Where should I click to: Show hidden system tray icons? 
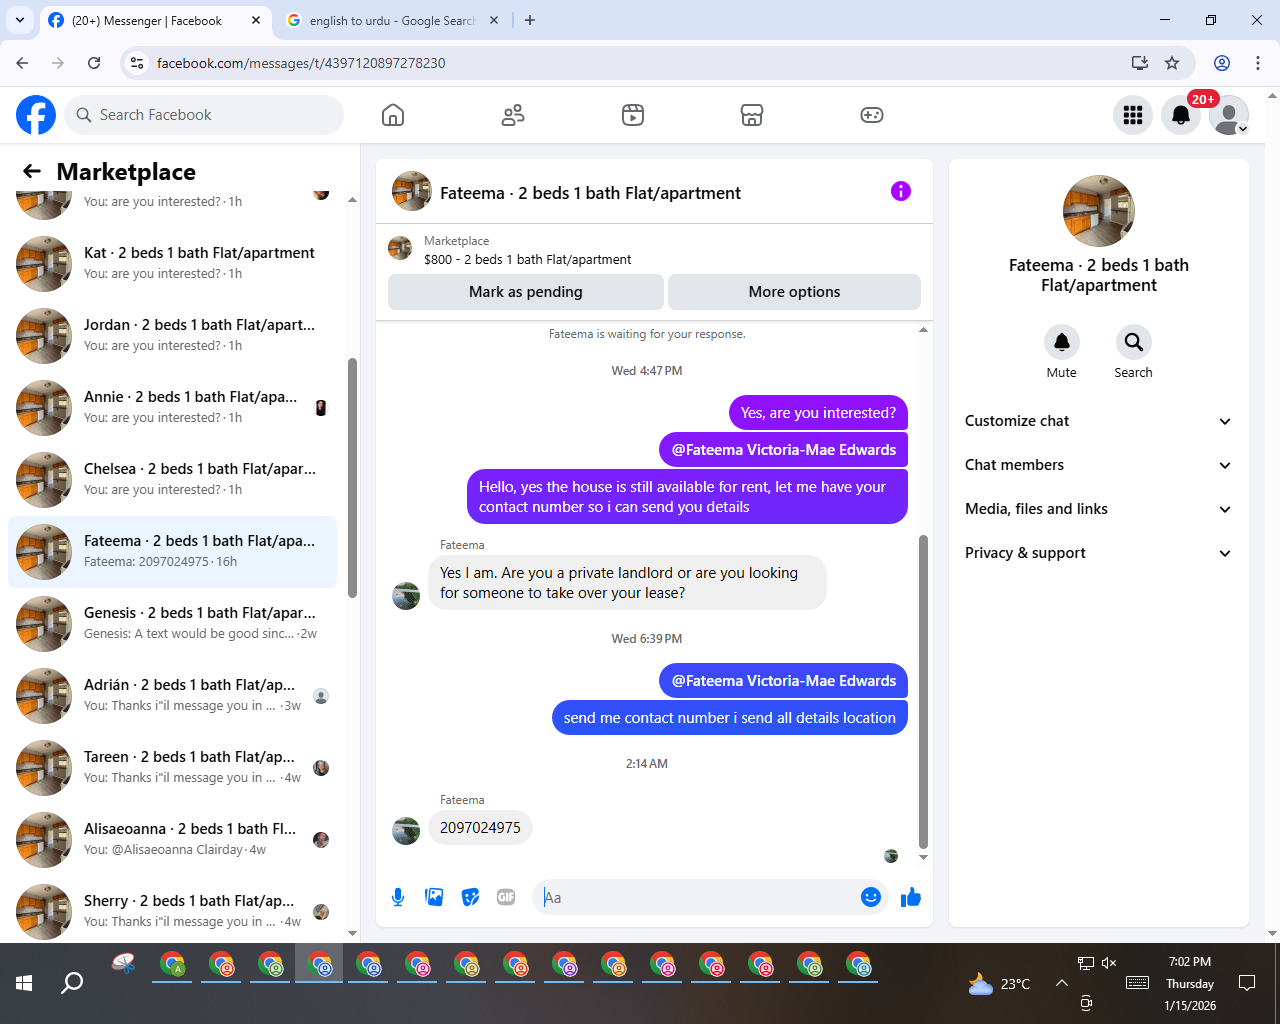click(x=1061, y=983)
